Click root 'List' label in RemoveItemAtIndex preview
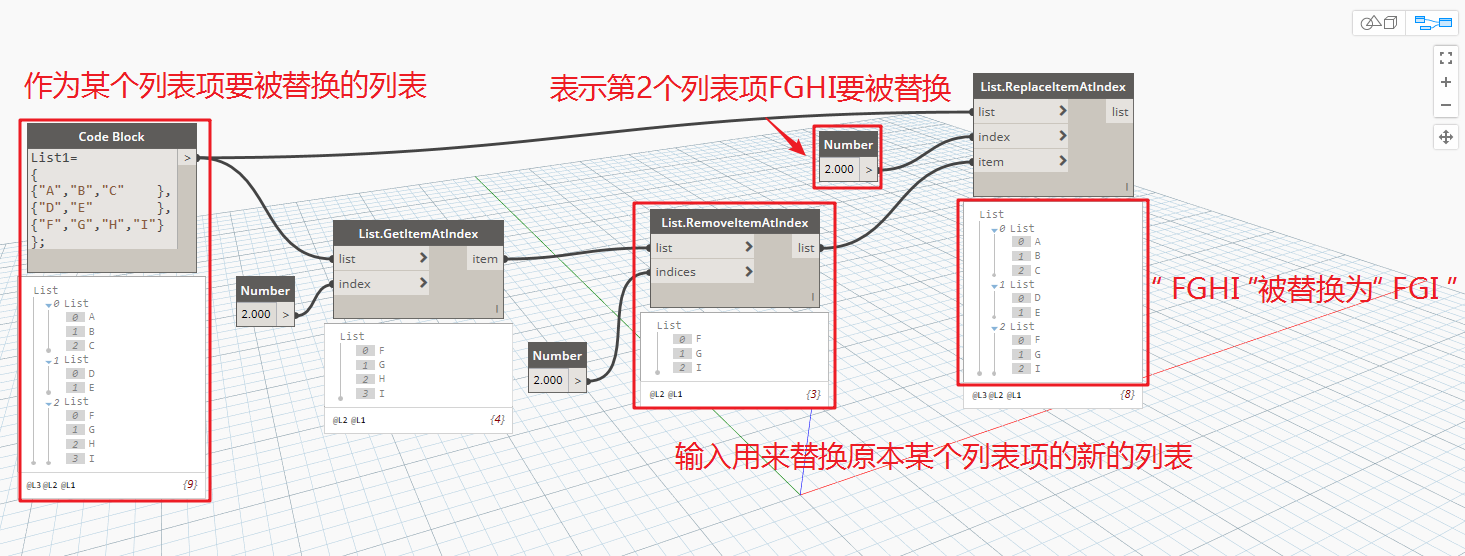The image size is (1465, 556). [x=669, y=325]
